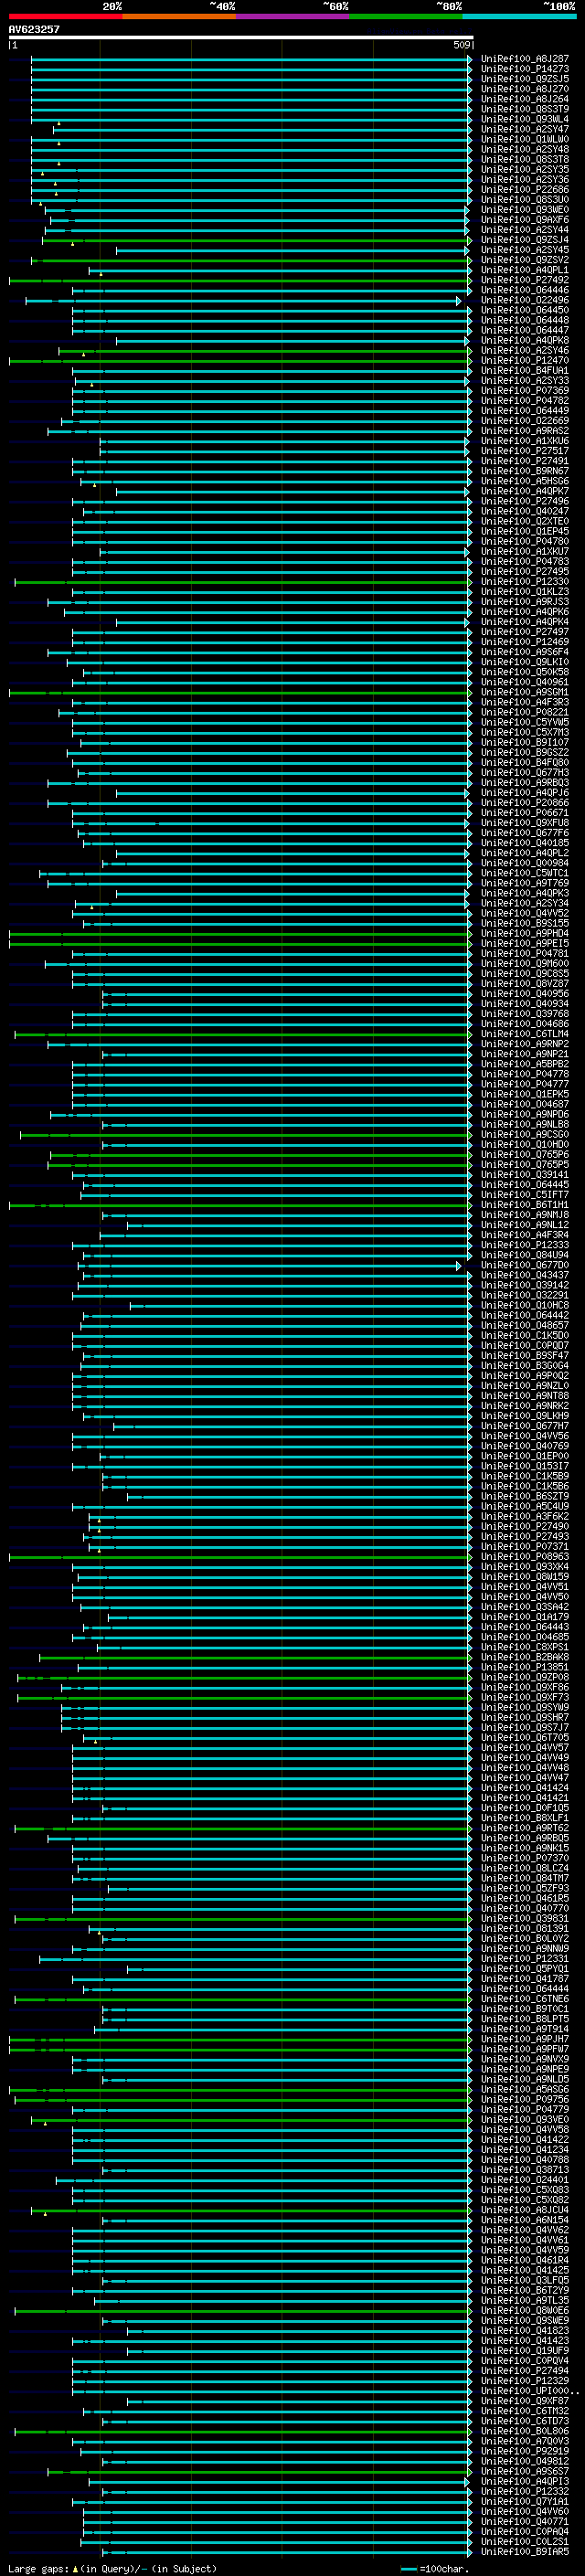Click the UniRef100_P22686 entry label

coord(525,190)
